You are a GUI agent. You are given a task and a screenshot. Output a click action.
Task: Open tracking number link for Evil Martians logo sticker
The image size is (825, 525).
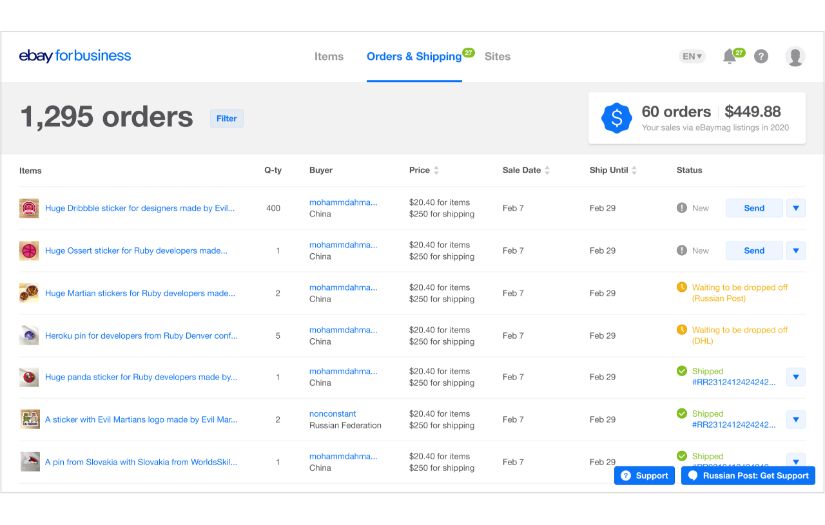click(733, 425)
